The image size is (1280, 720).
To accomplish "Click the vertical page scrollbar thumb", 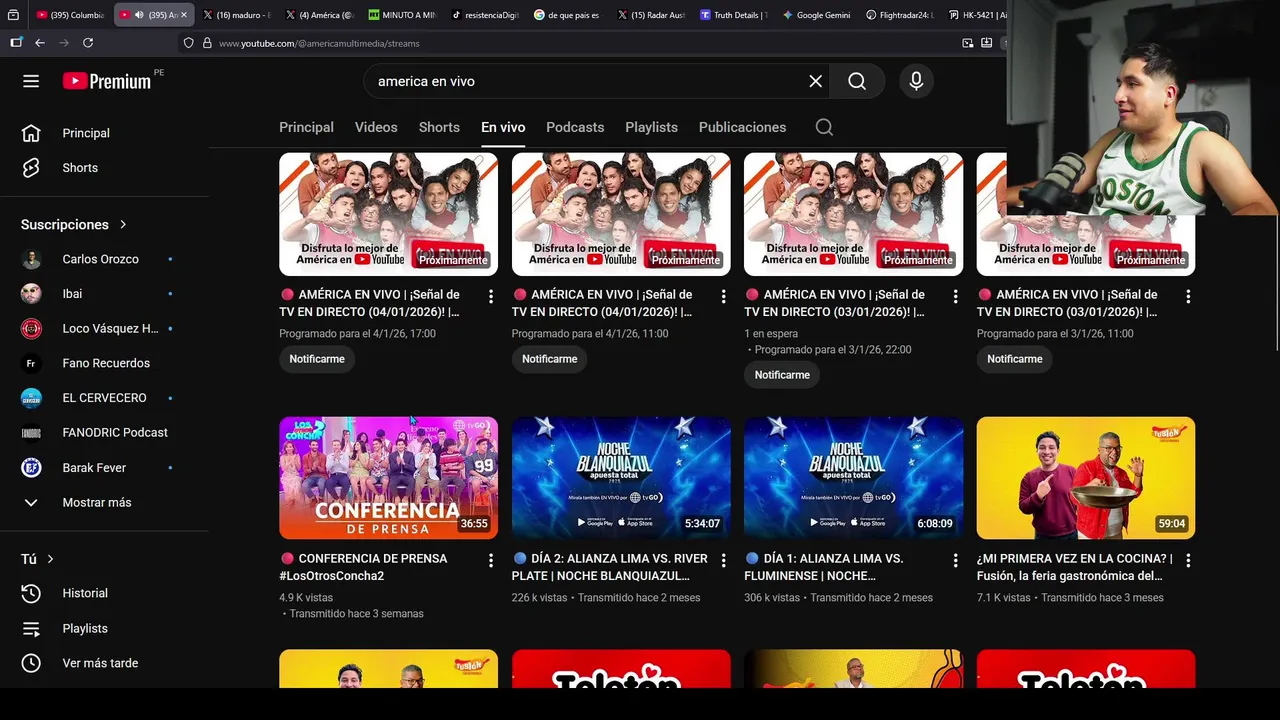I will [x=1276, y=285].
